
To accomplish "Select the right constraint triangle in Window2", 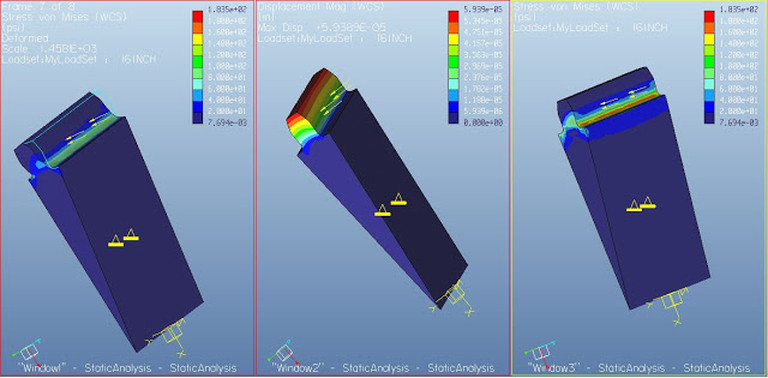I will click(398, 199).
